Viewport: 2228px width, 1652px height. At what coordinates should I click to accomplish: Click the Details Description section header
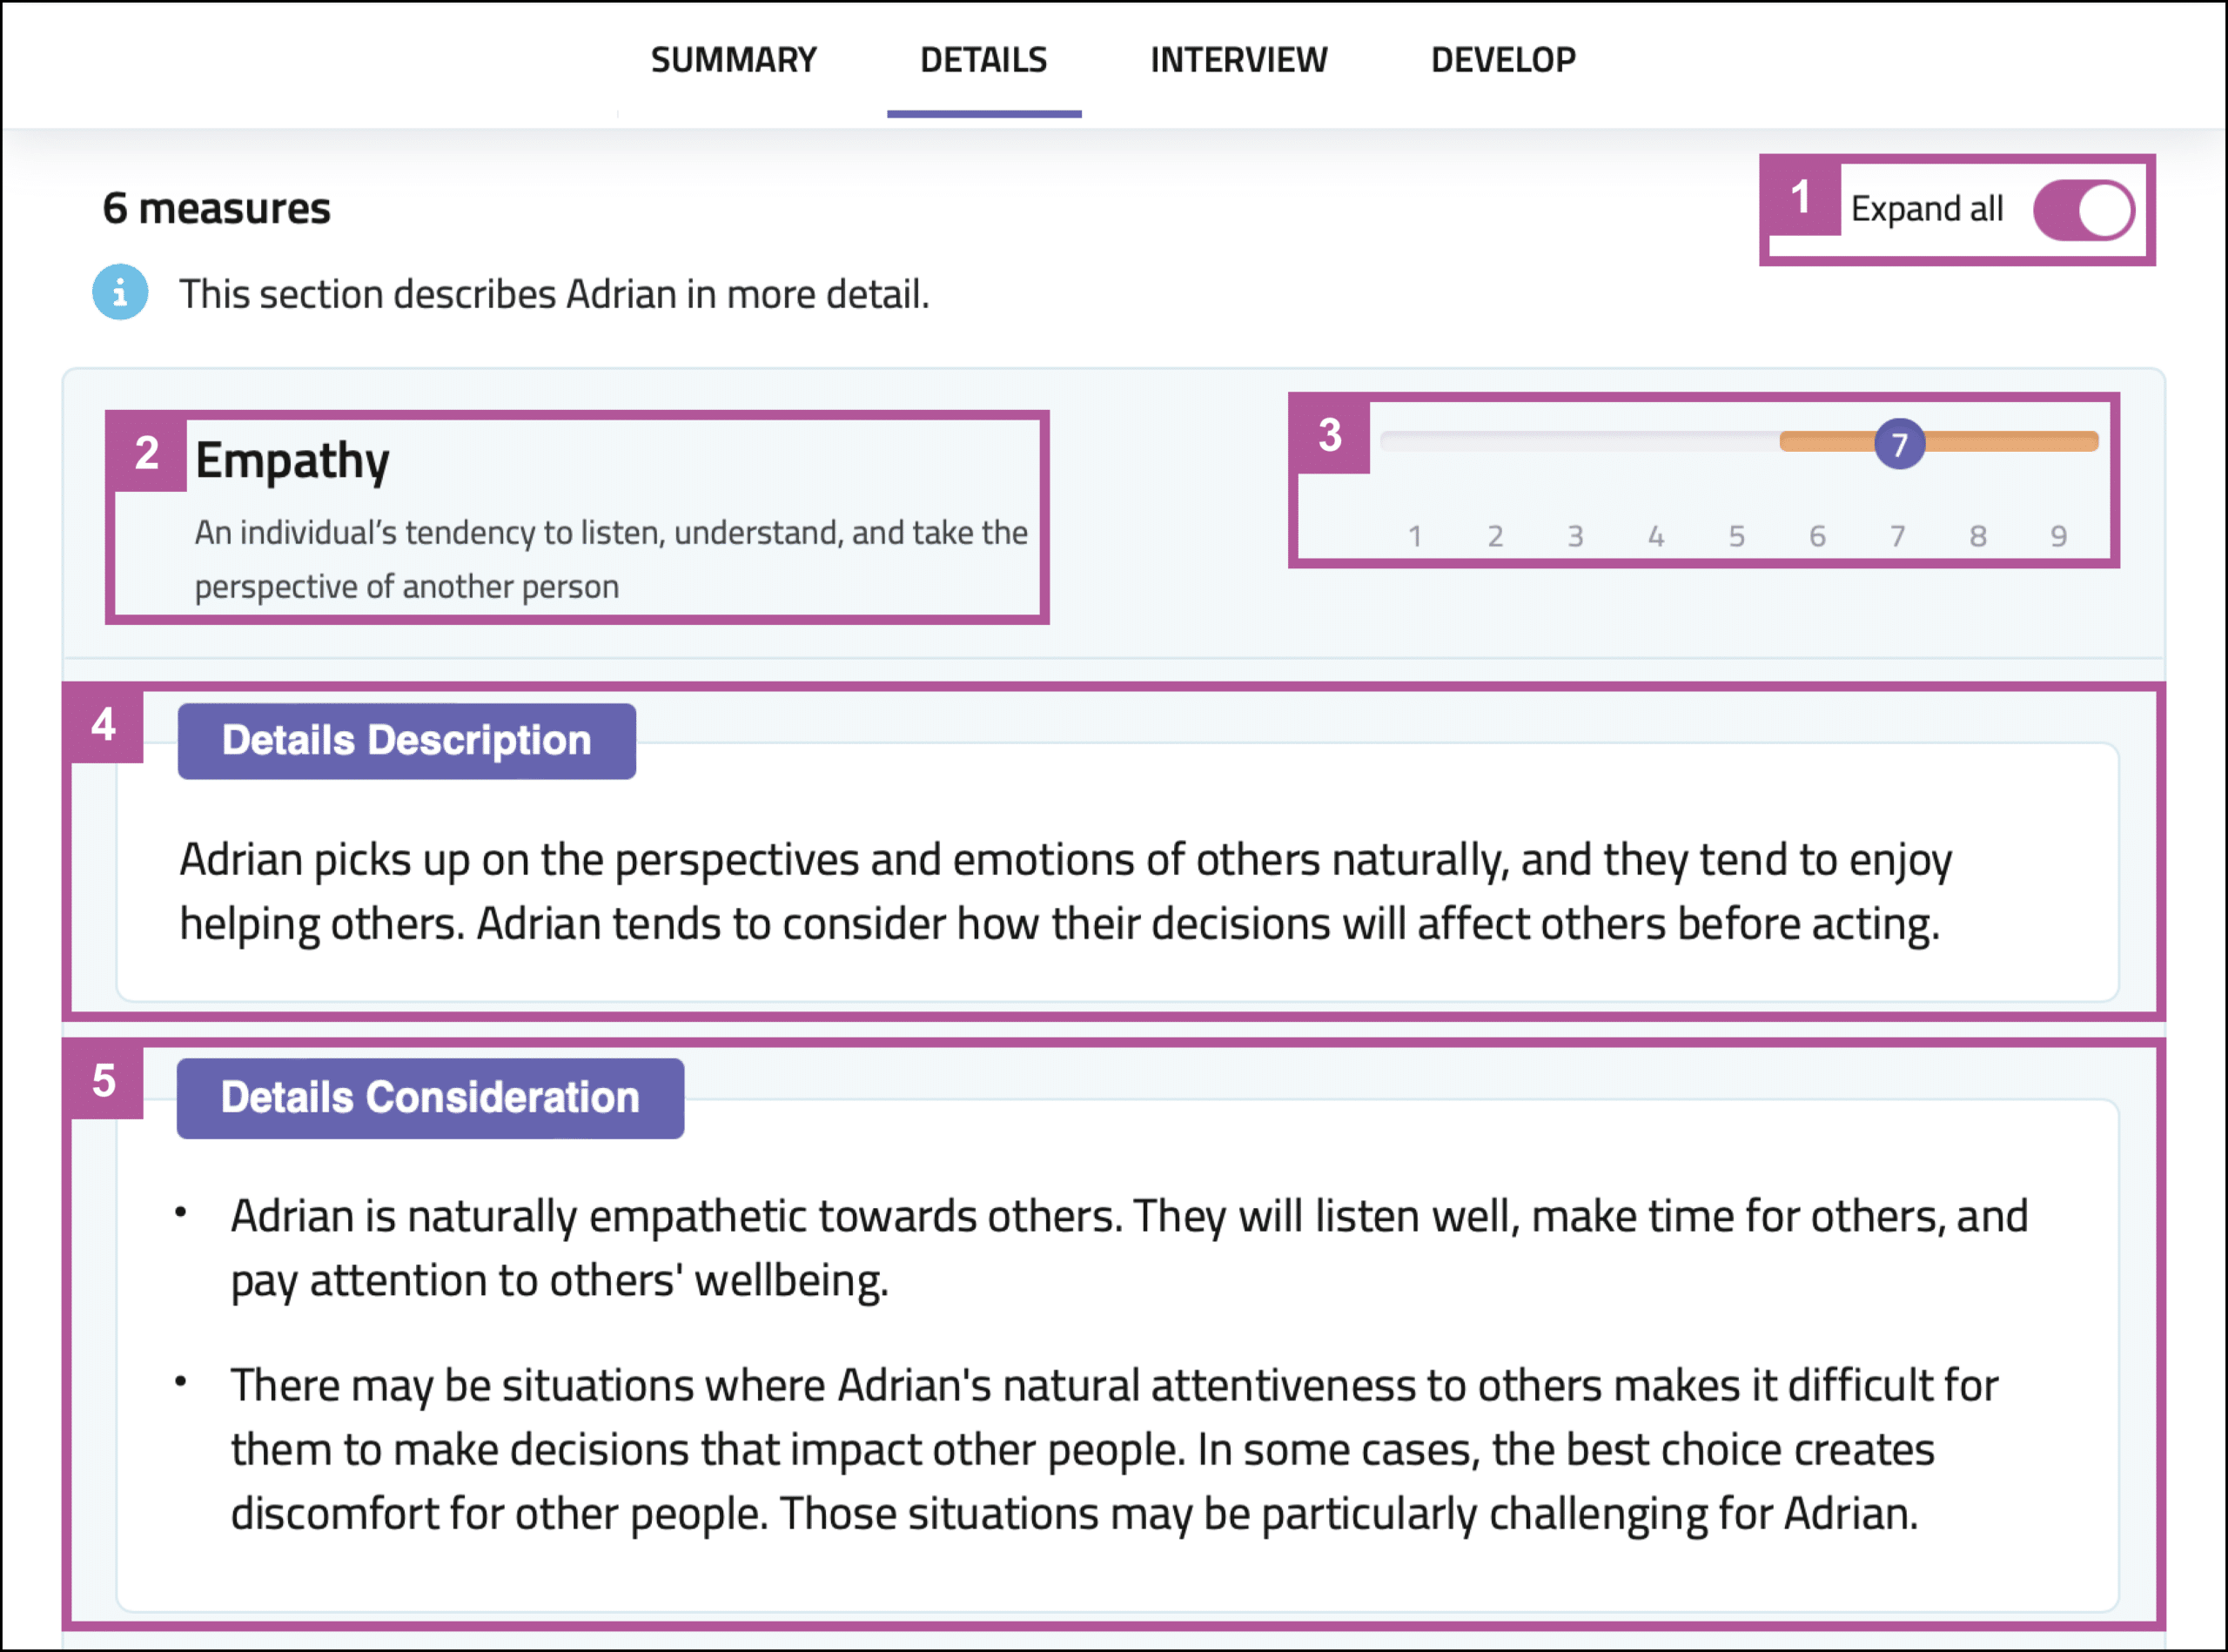(406, 741)
